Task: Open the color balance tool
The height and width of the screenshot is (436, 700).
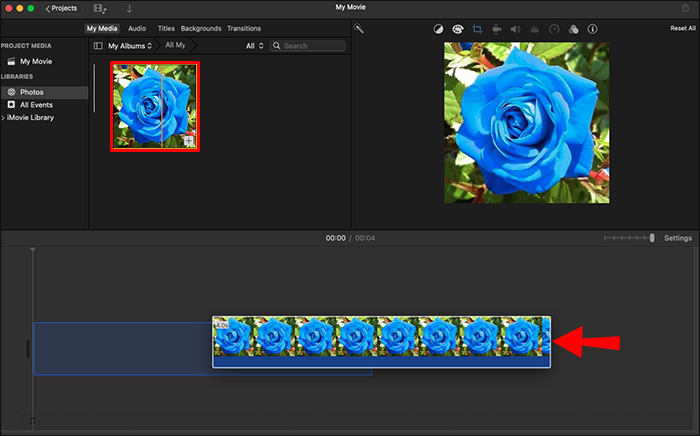Action: [x=438, y=29]
